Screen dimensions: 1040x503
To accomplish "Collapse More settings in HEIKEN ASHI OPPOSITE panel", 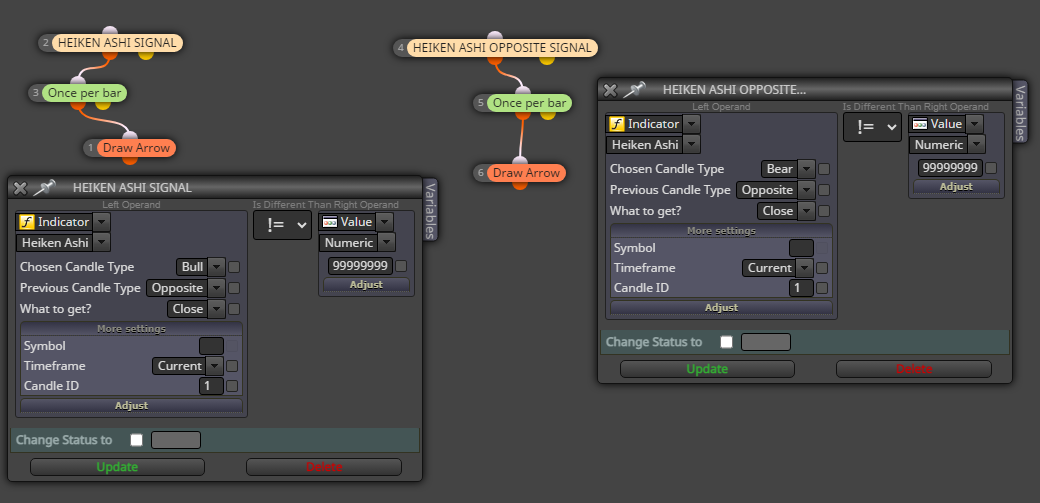I will click(722, 231).
